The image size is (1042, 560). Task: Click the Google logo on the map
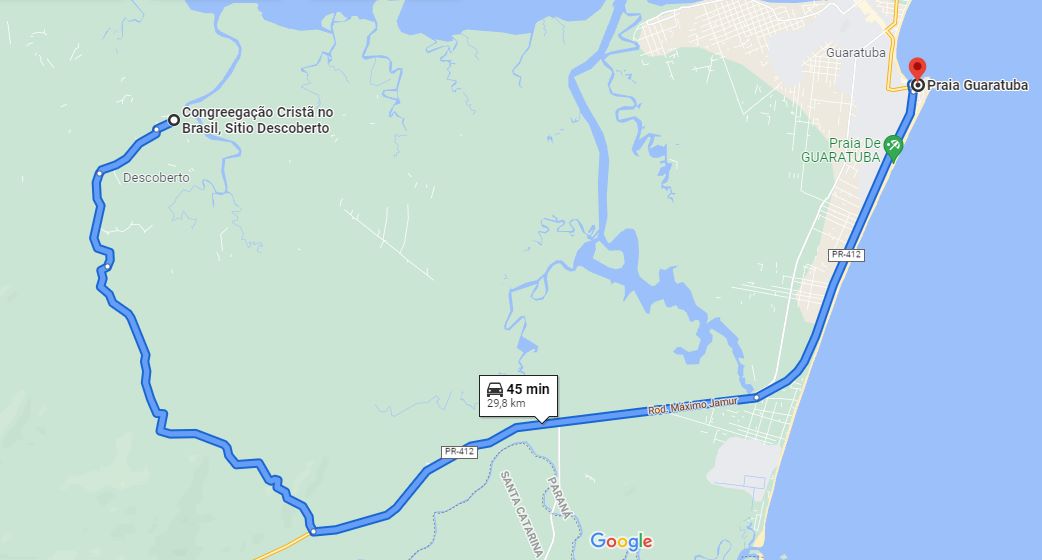(x=621, y=541)
